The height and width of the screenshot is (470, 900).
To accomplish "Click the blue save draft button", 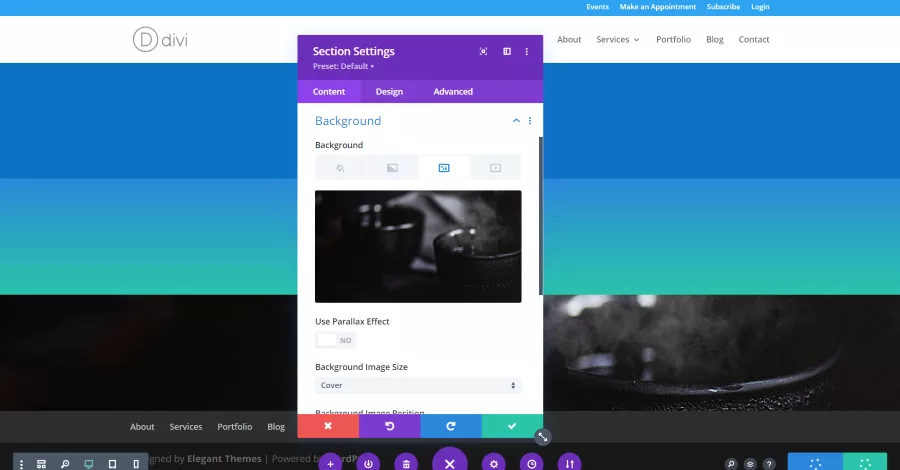I will click(x=815, y=461).
